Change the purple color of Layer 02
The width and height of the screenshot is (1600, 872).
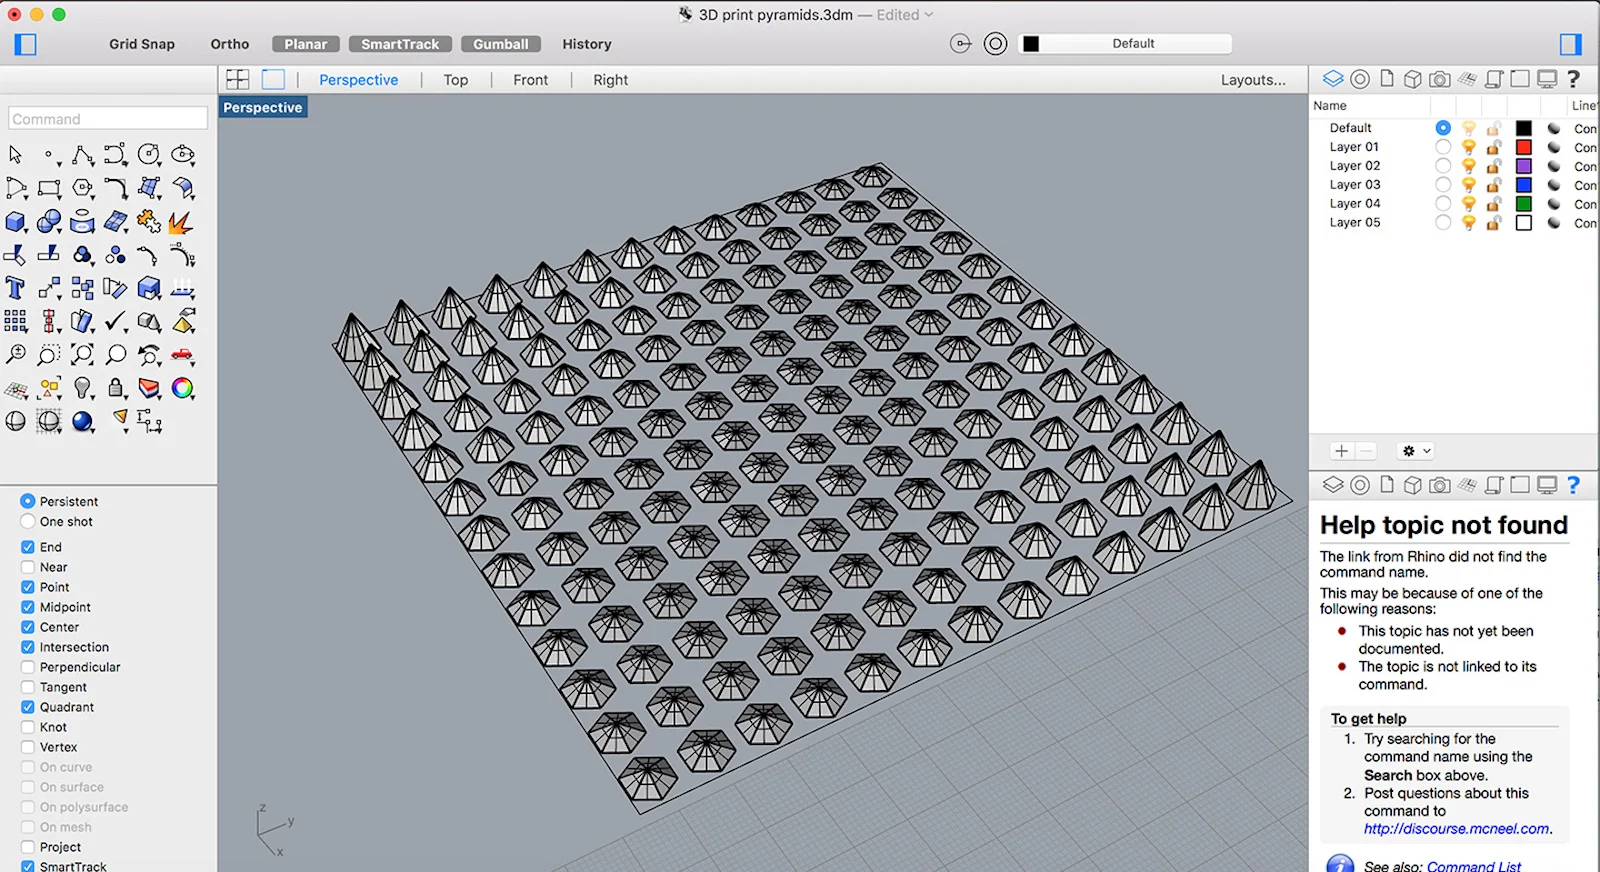(x=1523, y=166)
